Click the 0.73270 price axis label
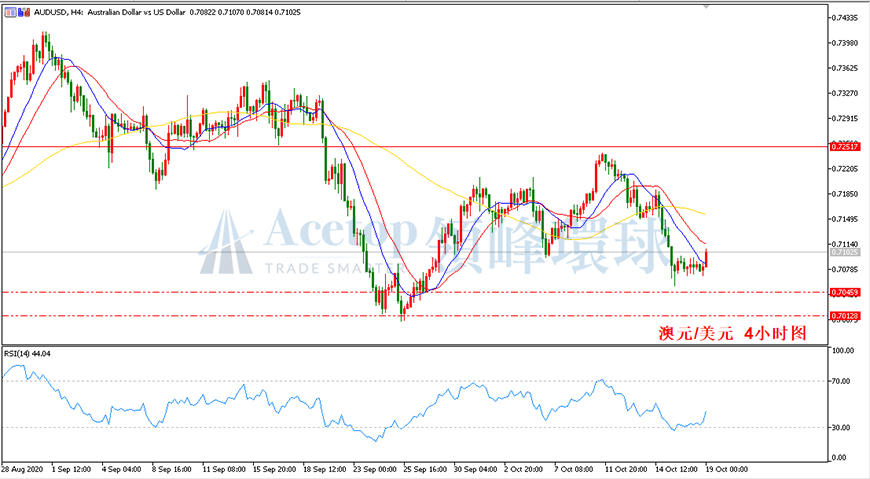Image resolution: width=870 pixels, height=479 pixels. click(x=844, y=93)
